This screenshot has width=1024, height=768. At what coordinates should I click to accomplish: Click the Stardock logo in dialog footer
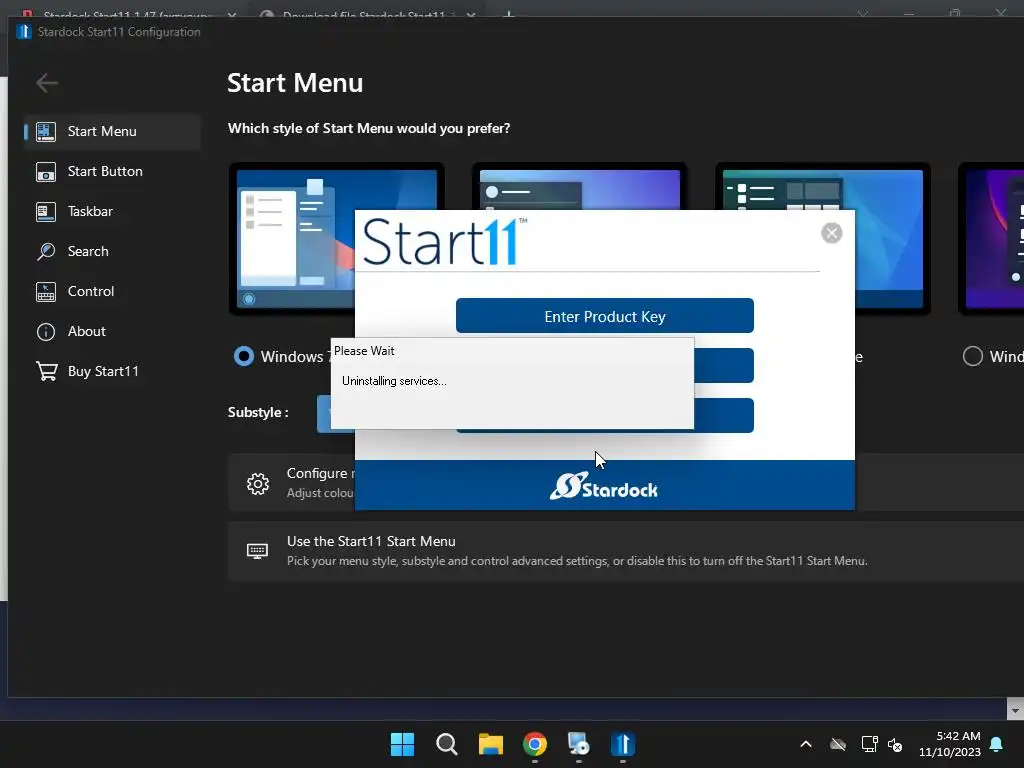(x=604, y=486)
